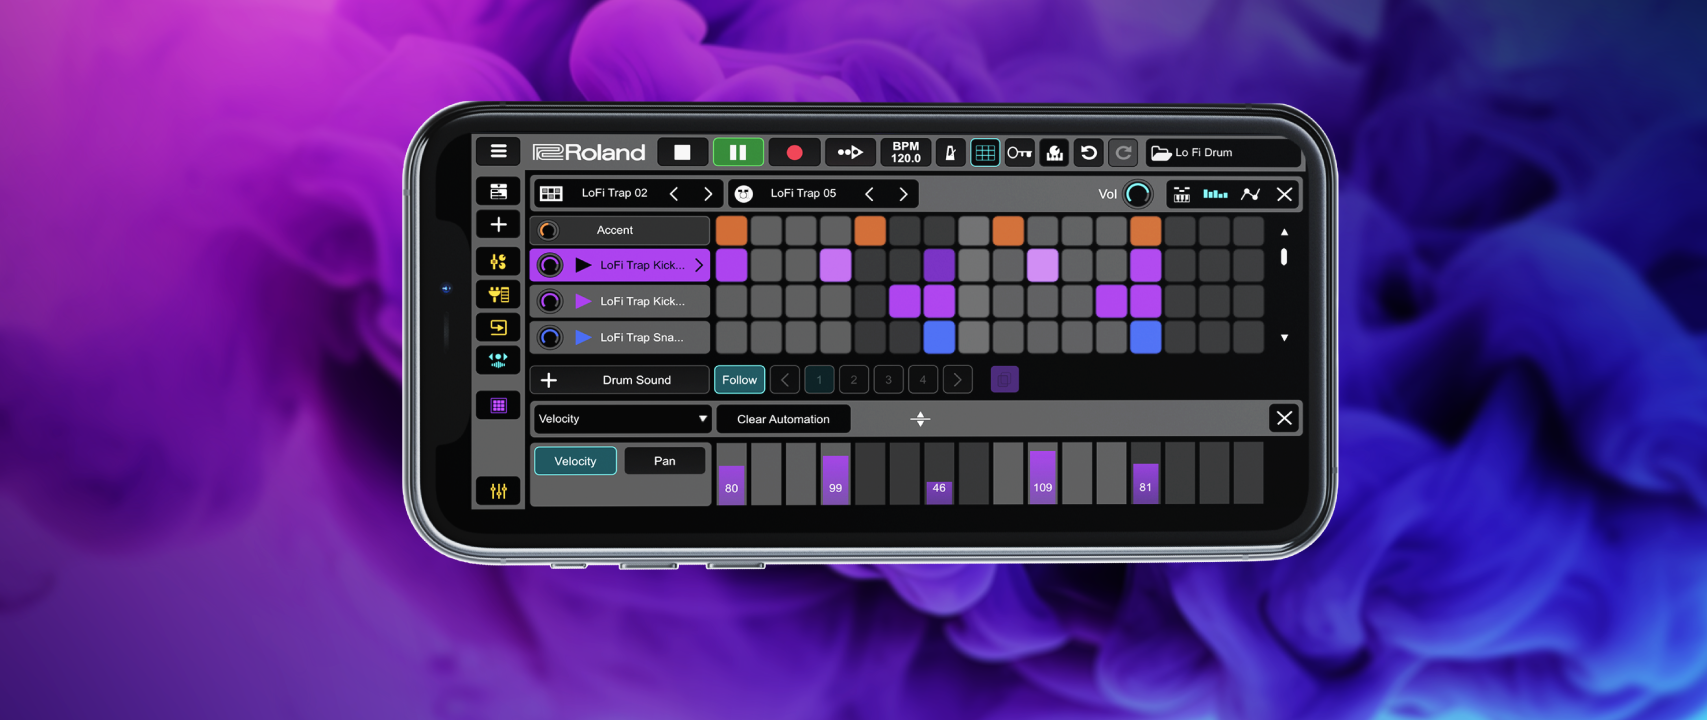Select pattern page 2

coord(854,380)
